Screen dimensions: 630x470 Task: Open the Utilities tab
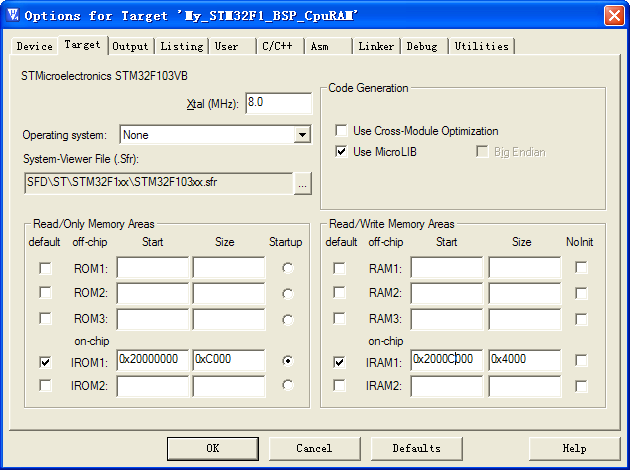click(481, 46)
